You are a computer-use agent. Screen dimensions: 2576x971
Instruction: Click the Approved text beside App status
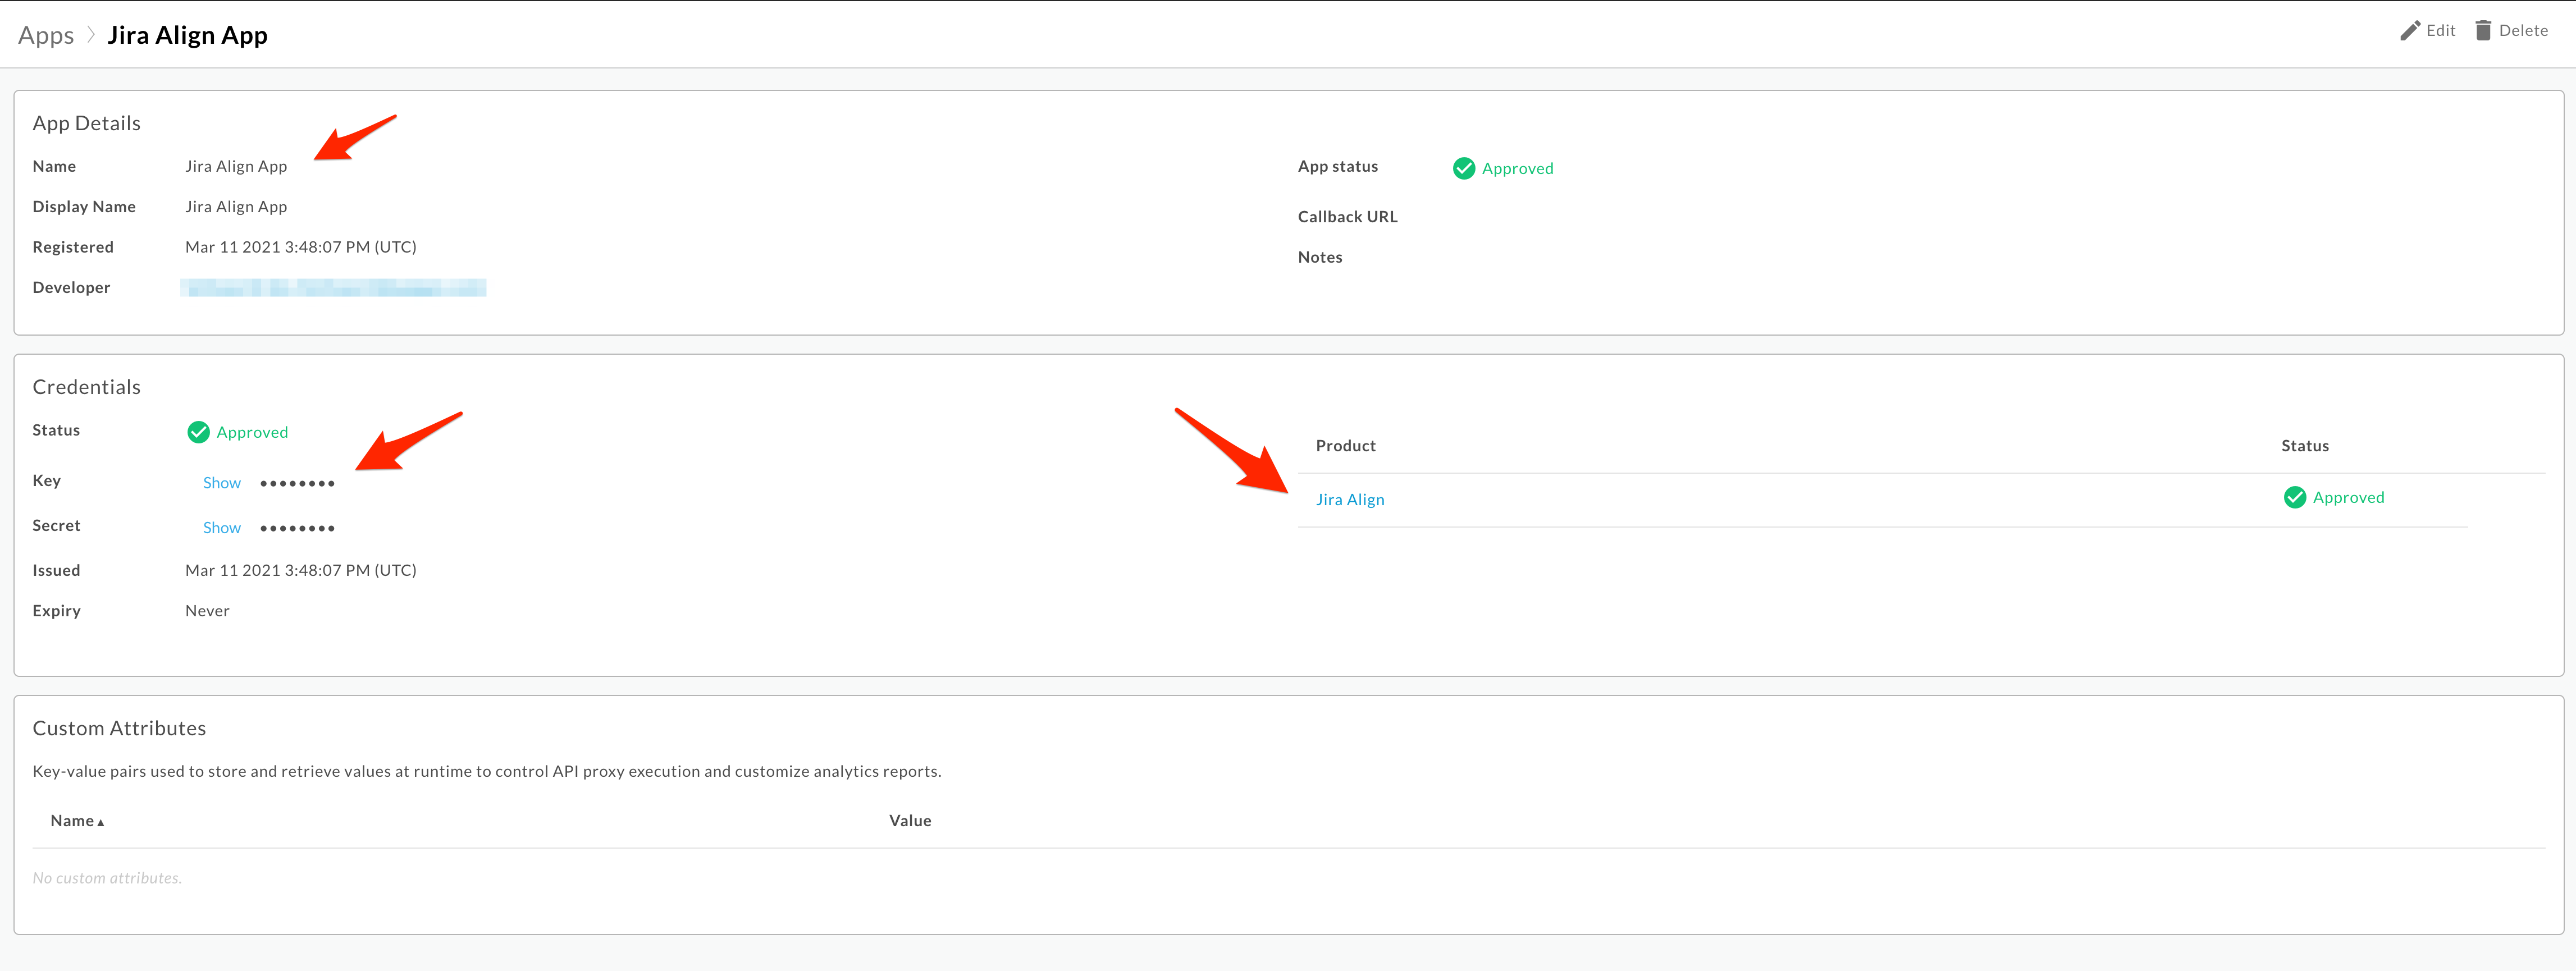pos(1517,169)
